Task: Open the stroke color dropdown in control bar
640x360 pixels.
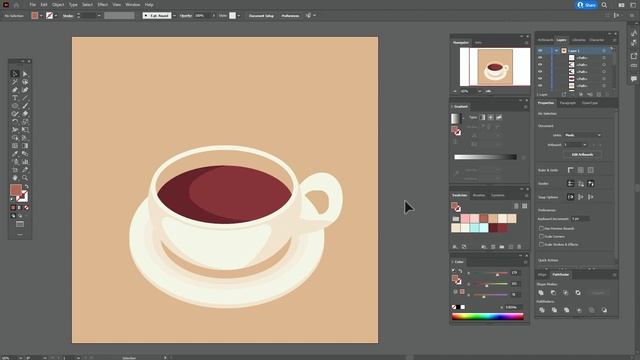Action: pos(56,16)
